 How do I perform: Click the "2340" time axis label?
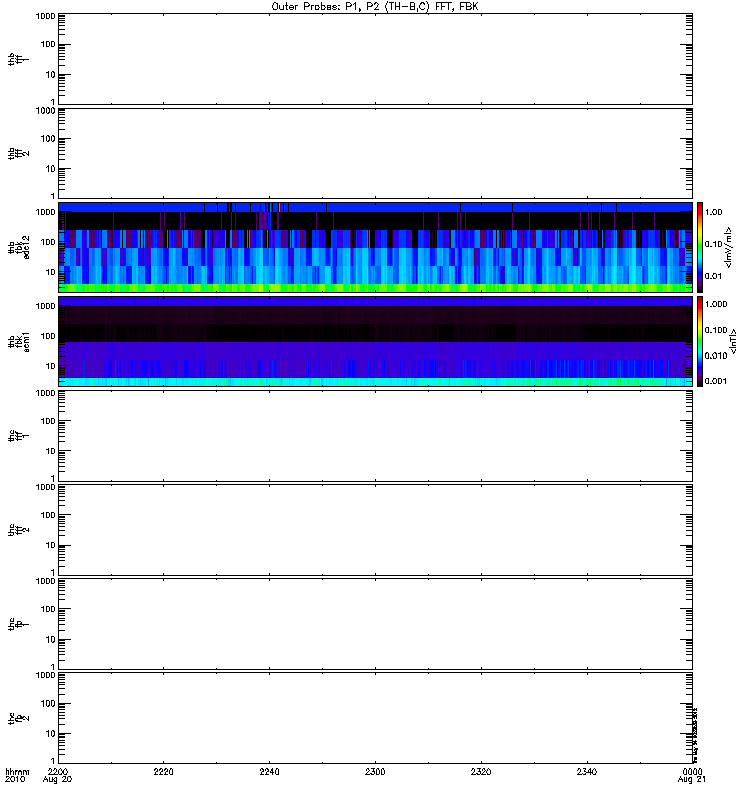click(x=587, y=772)
